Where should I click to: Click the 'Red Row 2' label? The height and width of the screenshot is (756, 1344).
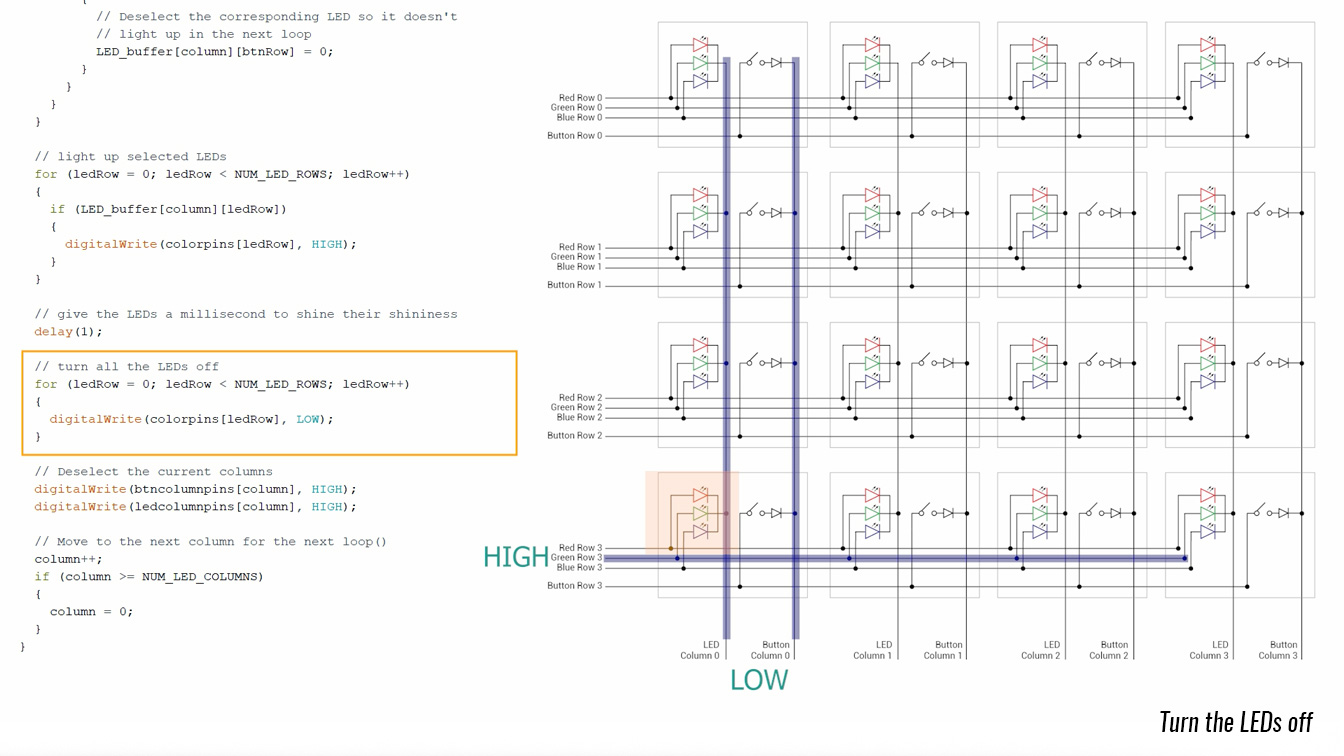580,398
